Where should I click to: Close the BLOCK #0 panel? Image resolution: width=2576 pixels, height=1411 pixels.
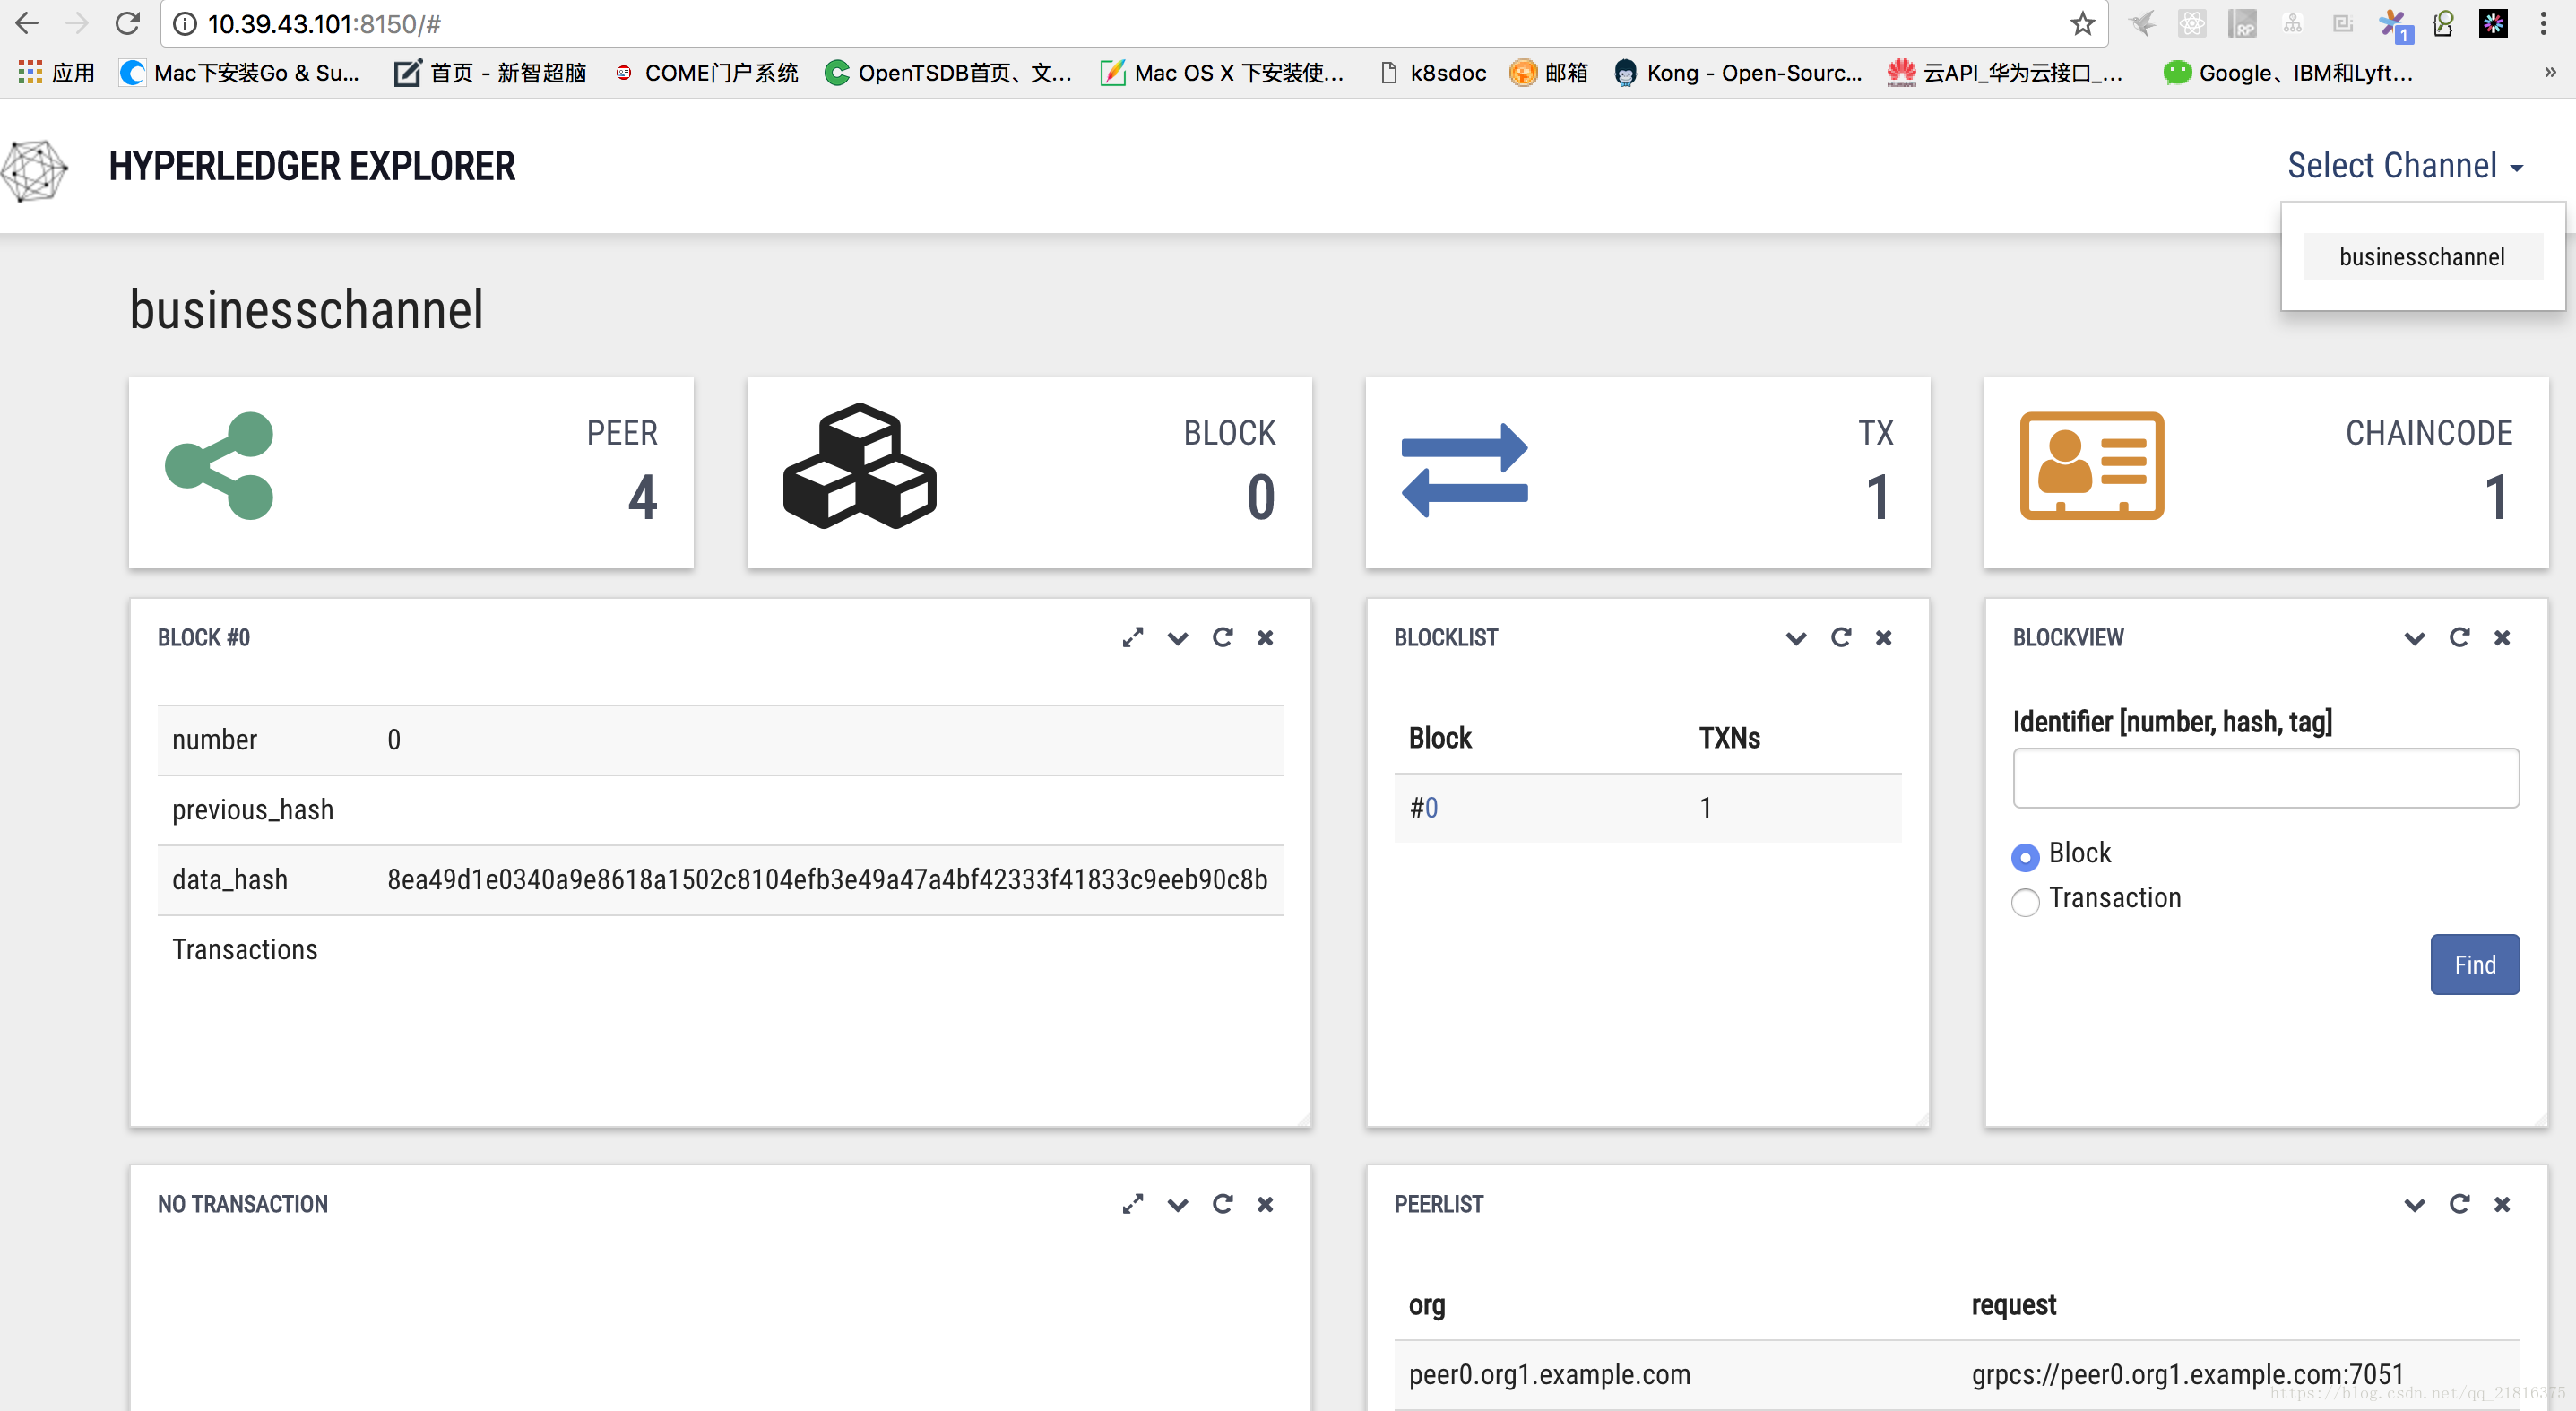click(x=1266, y=638)
